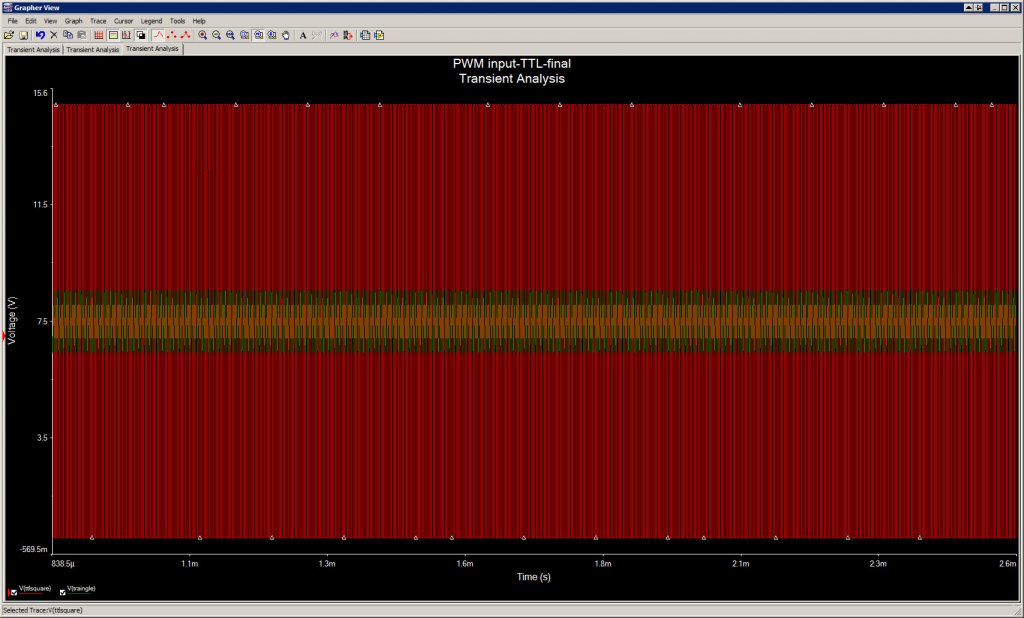This screenshot has width=1024, height=618.
Task: Click the V(ttlsquare) legend label
Action: point(35,589)
